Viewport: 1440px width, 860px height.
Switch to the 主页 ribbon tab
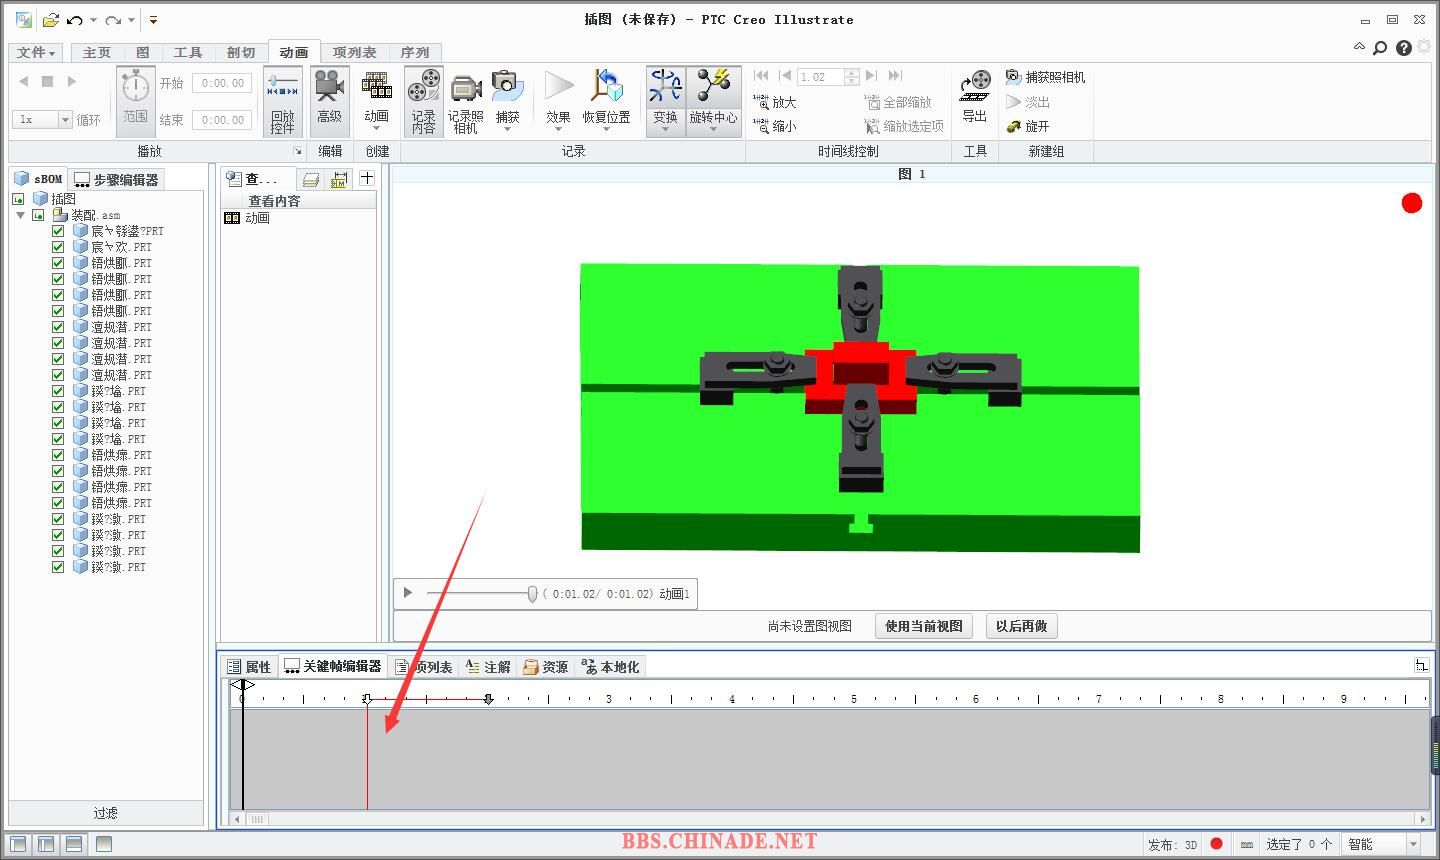tap(97, 52)
